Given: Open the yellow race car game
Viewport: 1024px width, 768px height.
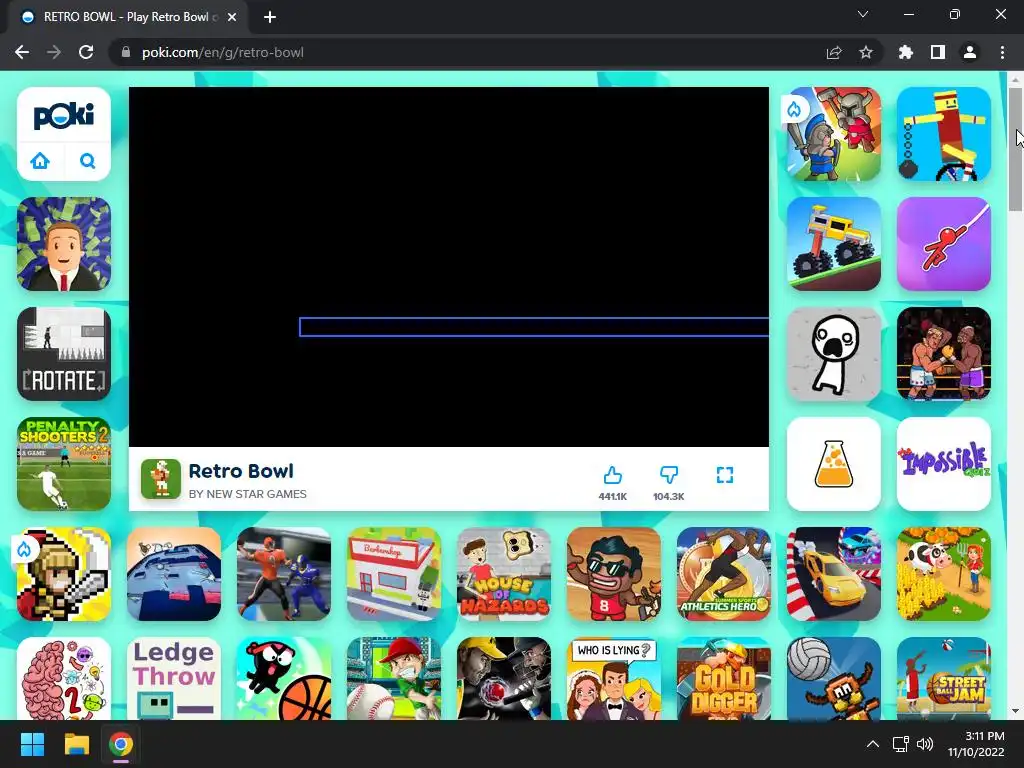Looking at the screenshot, I should 834,574.
